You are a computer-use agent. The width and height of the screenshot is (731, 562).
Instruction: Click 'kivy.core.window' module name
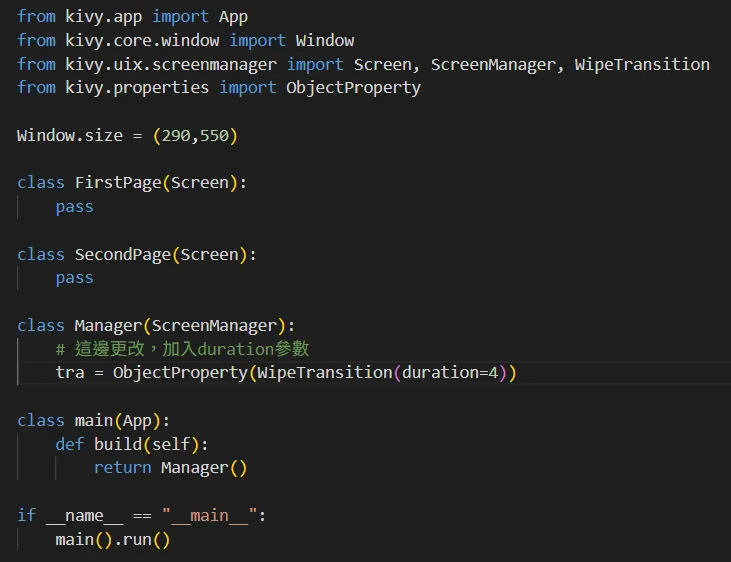point(142,41)
